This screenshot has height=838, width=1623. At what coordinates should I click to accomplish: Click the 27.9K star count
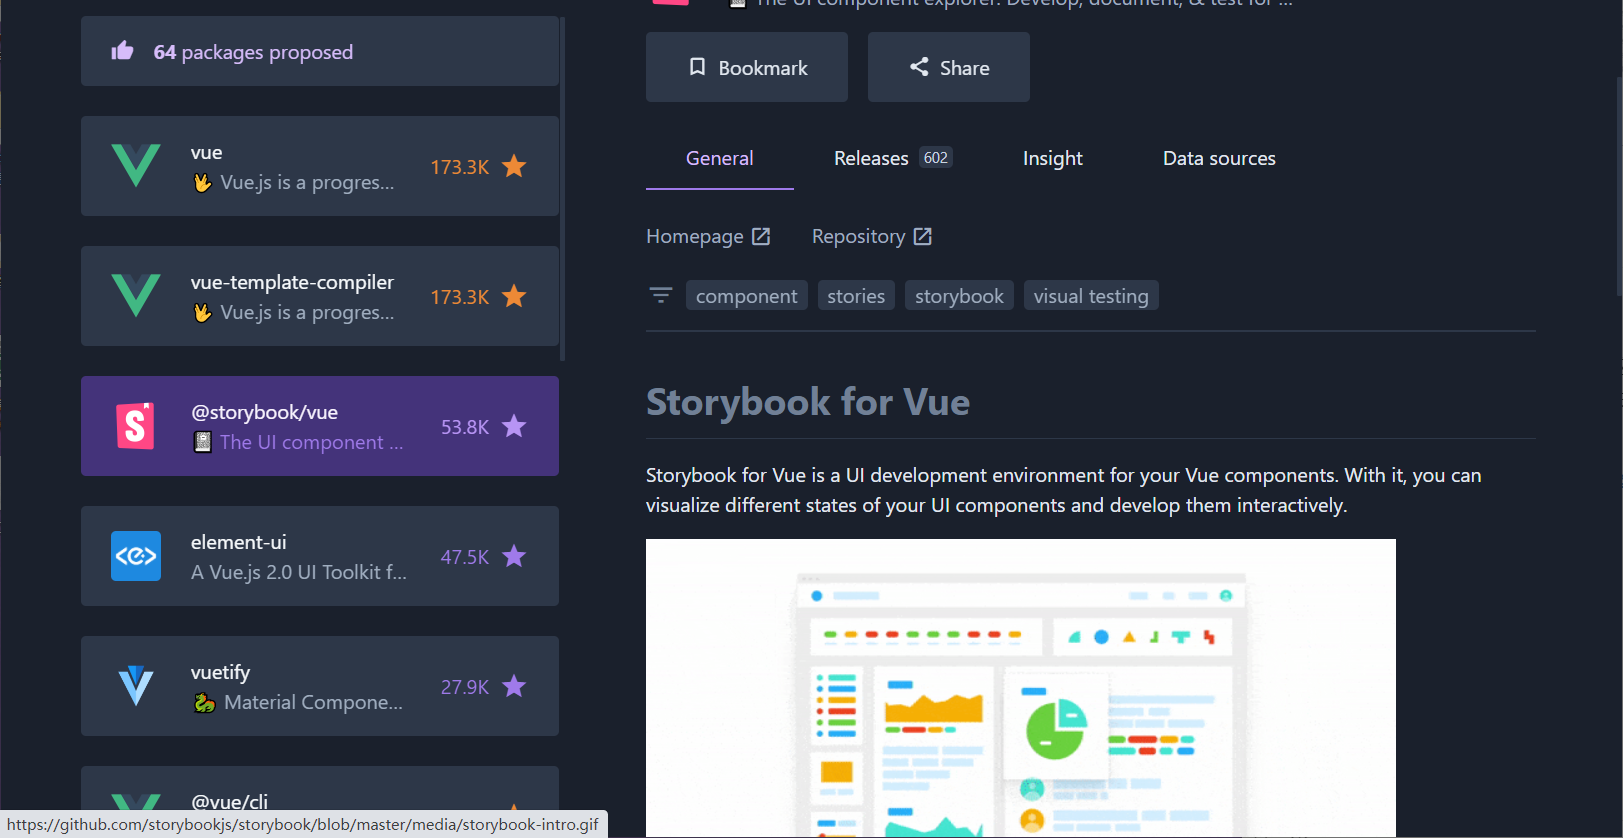pos(465,687)
